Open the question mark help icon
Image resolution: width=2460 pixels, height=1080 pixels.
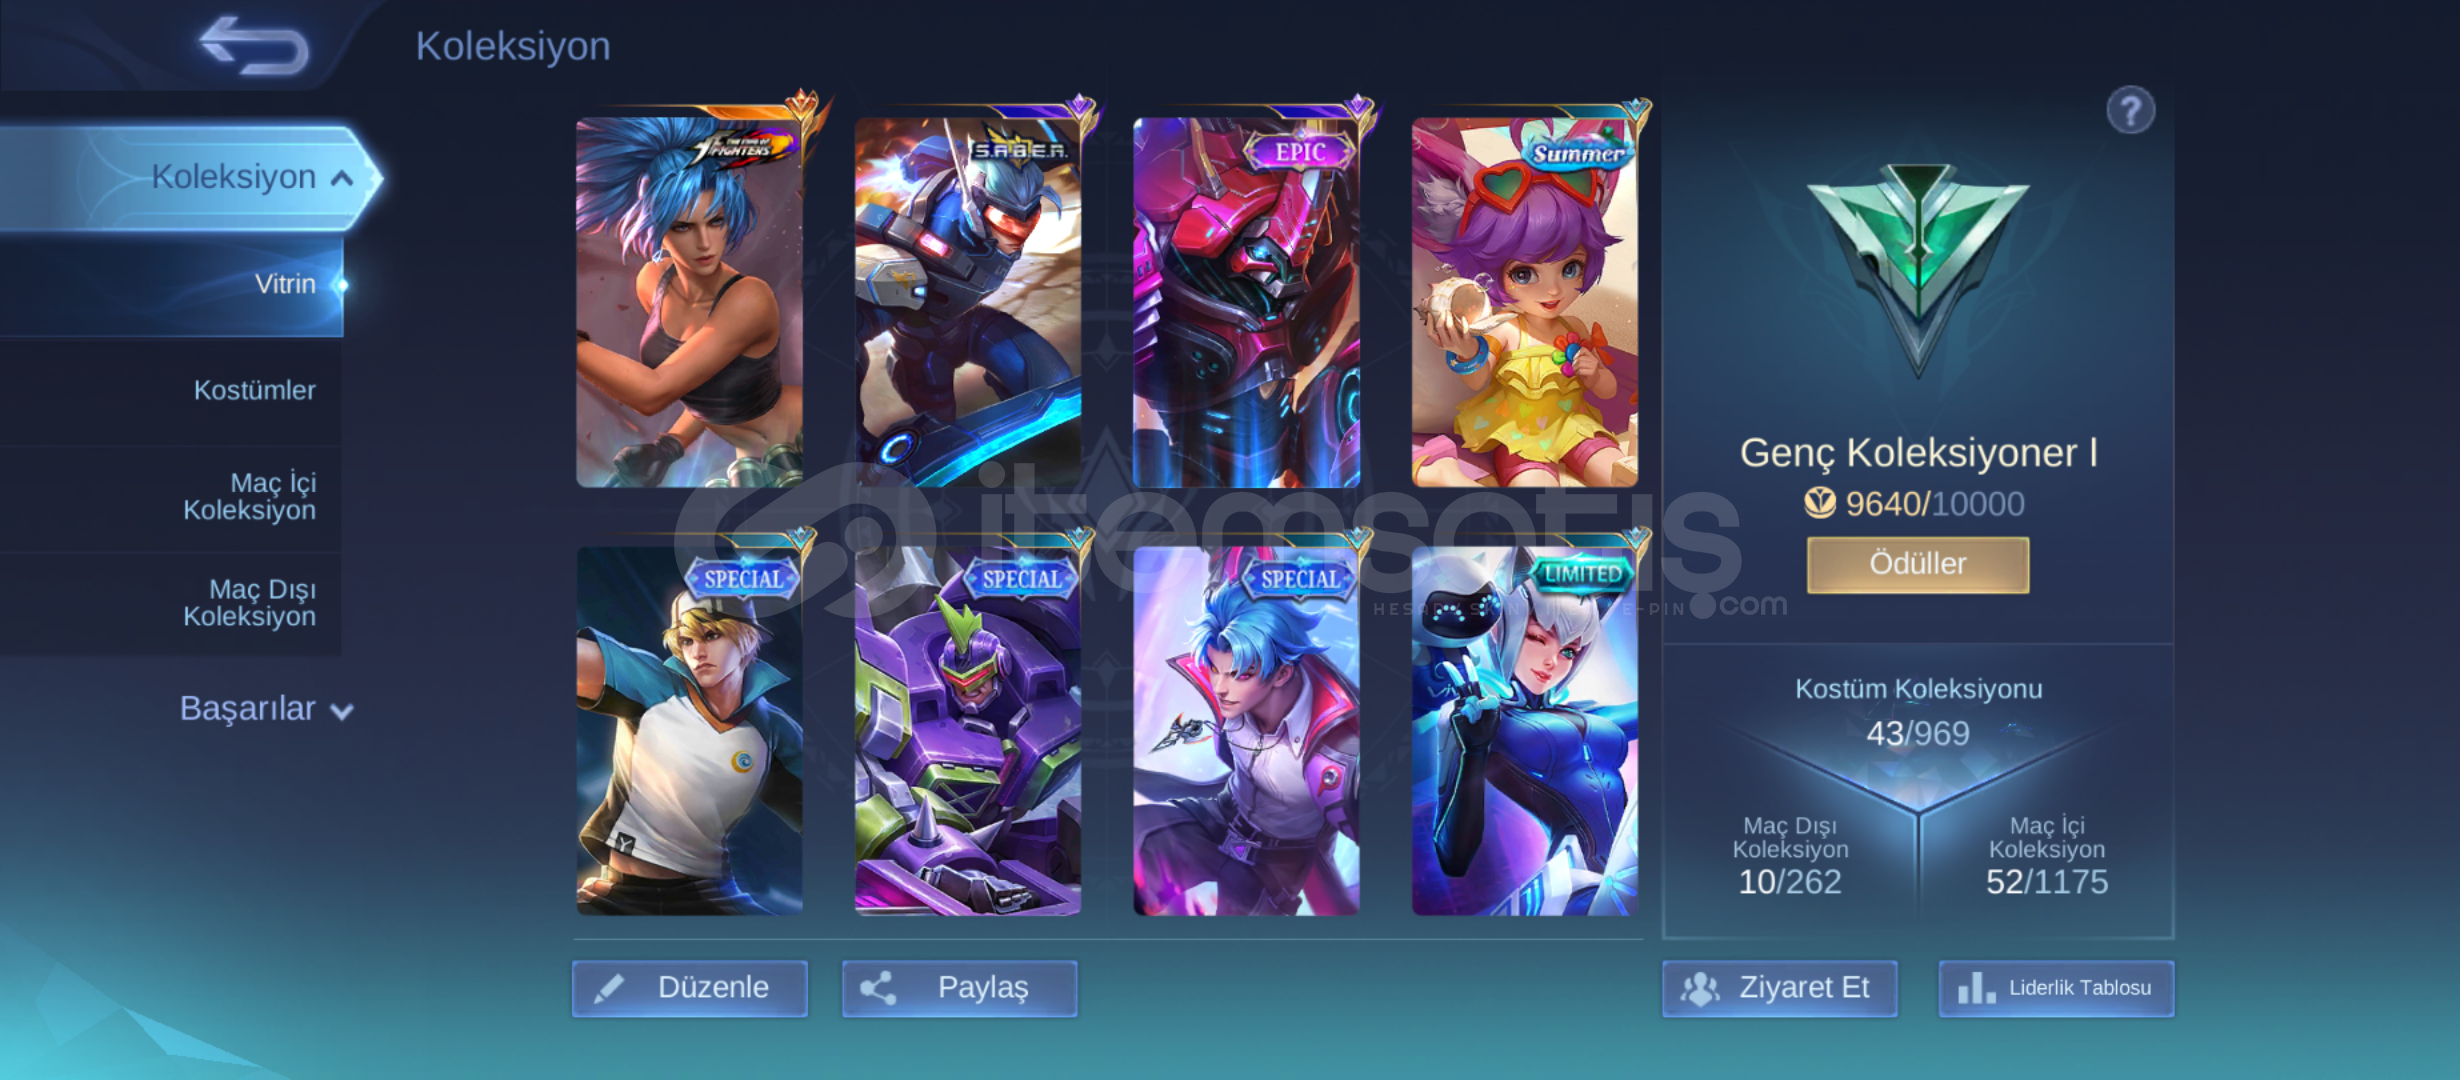click(x=2130, y=110)
